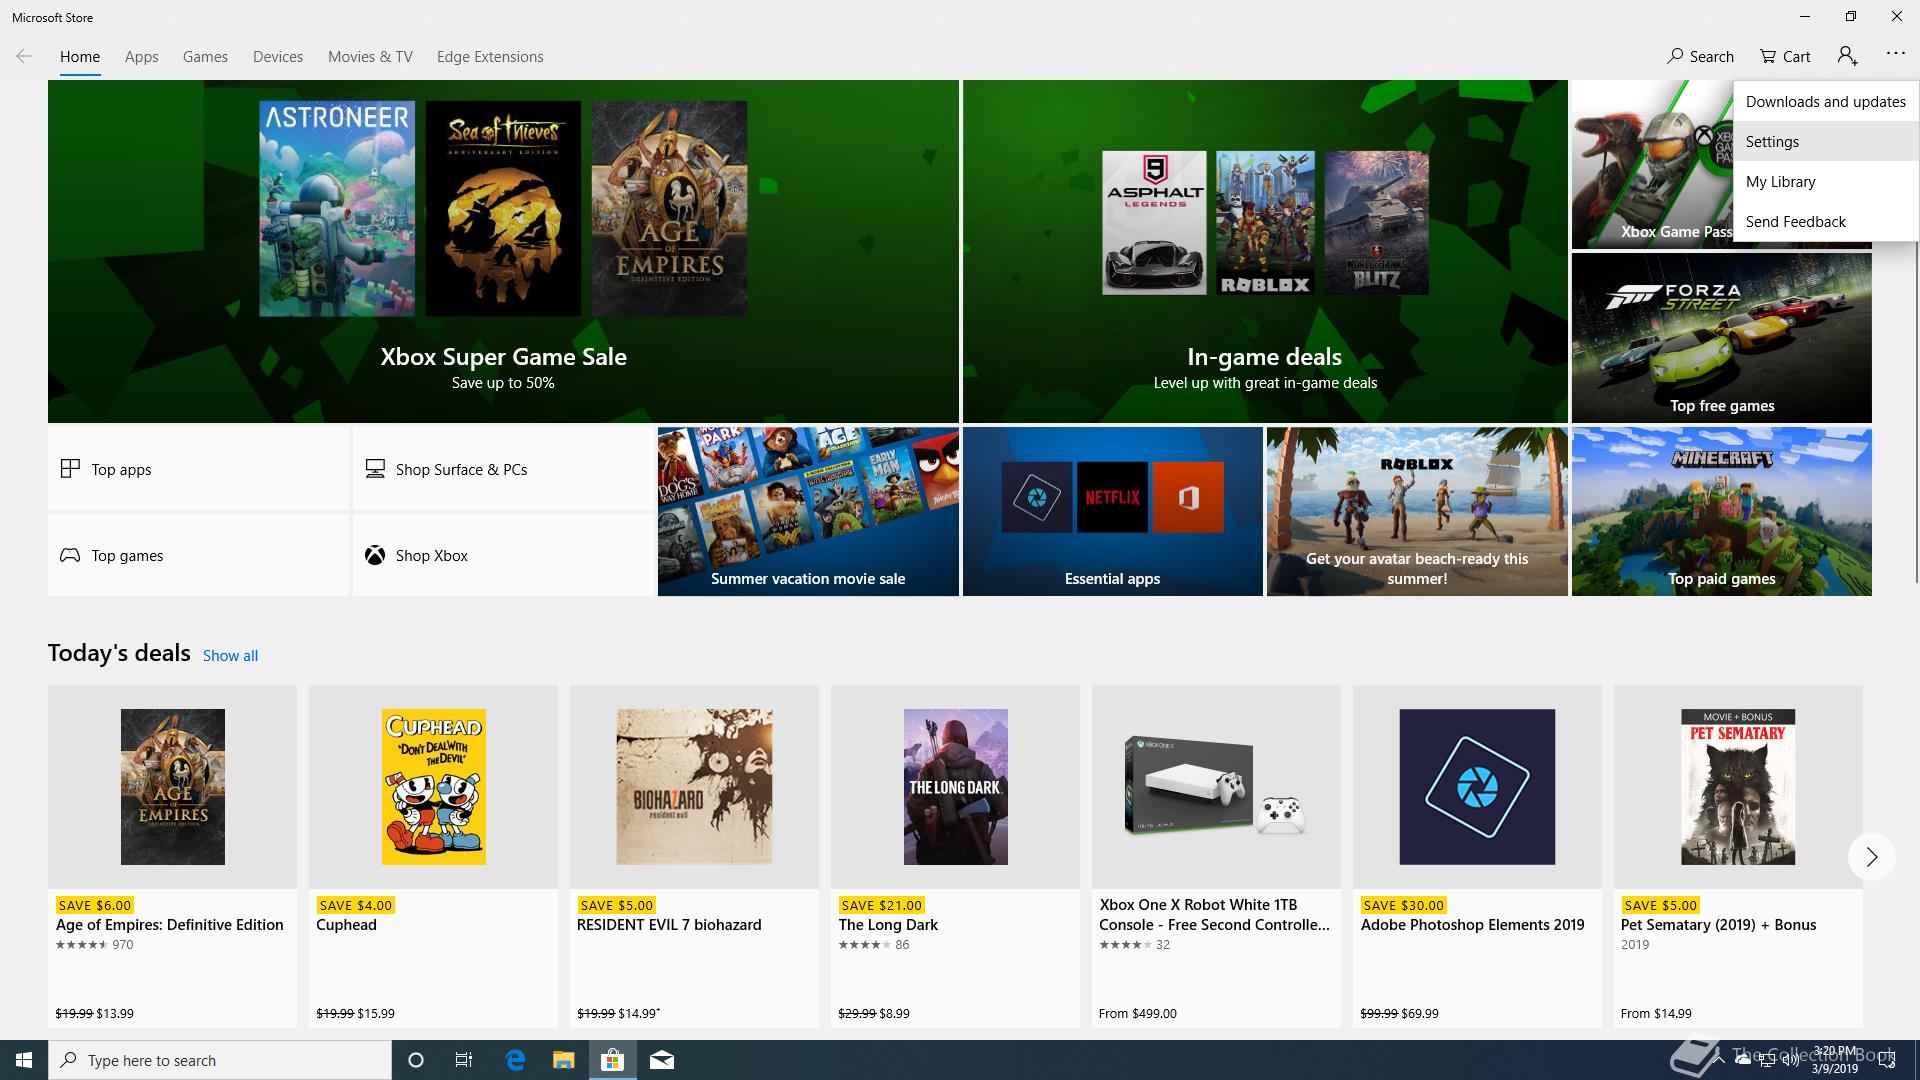Switch to the Games tab
Screen dimensions: 1920x1080
(x=205, y=57)
